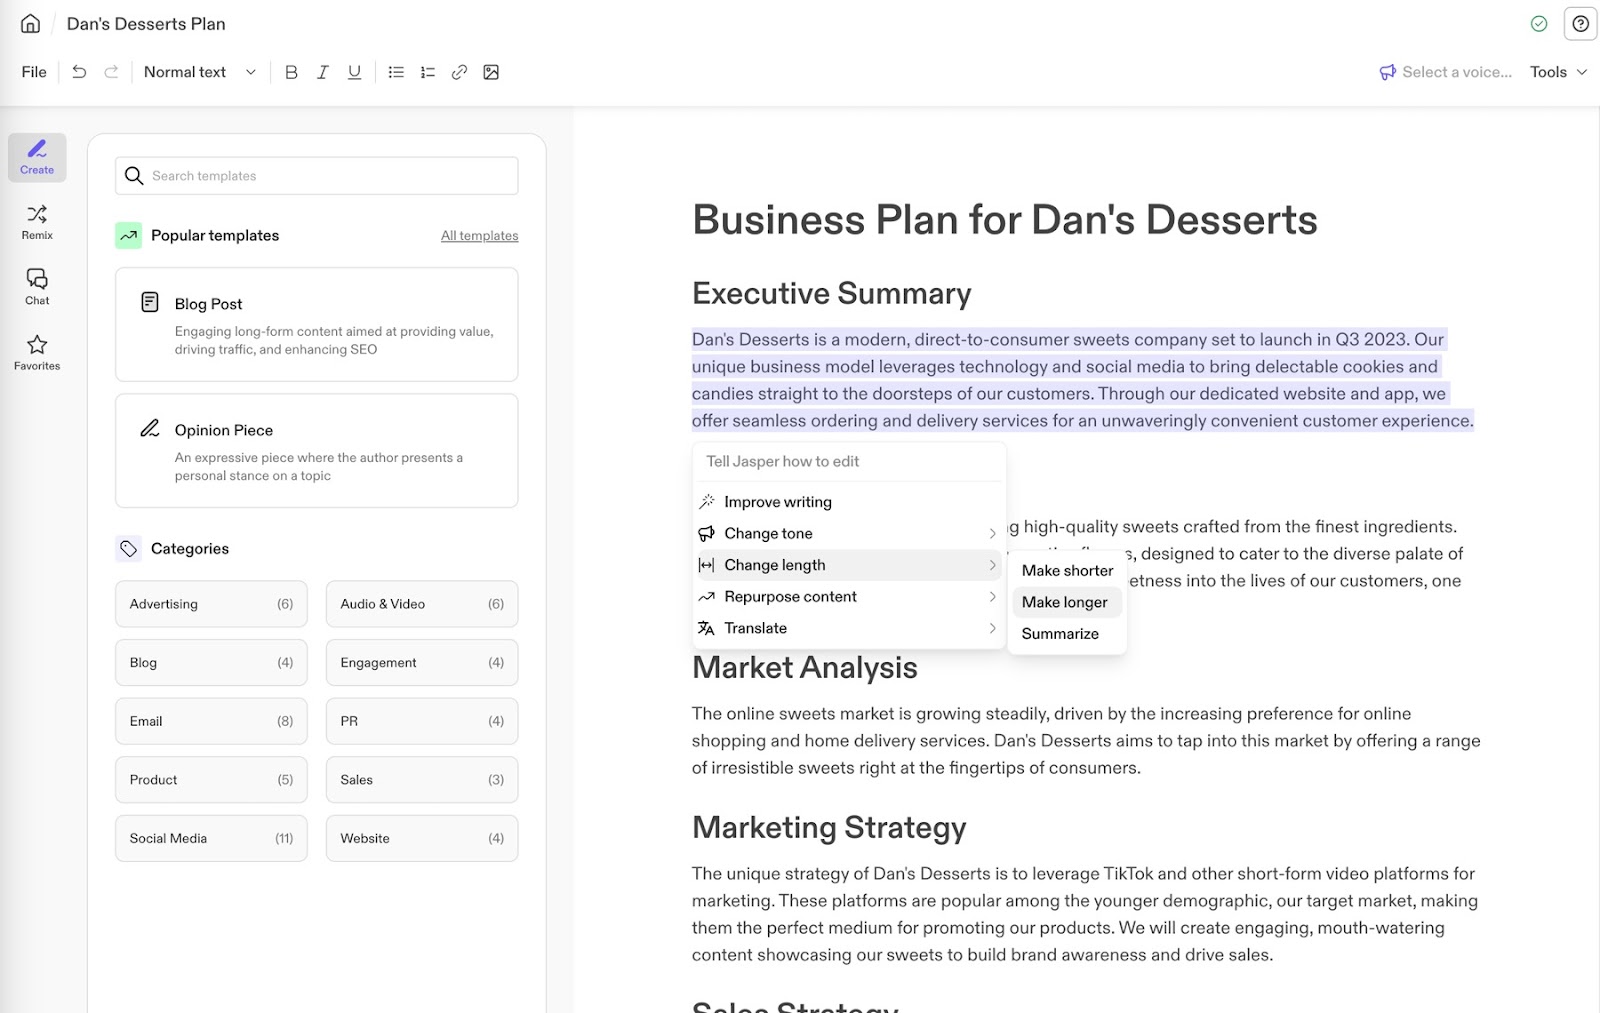Open the PR category
This screenshot has height=1013, width=1600.
422,721
